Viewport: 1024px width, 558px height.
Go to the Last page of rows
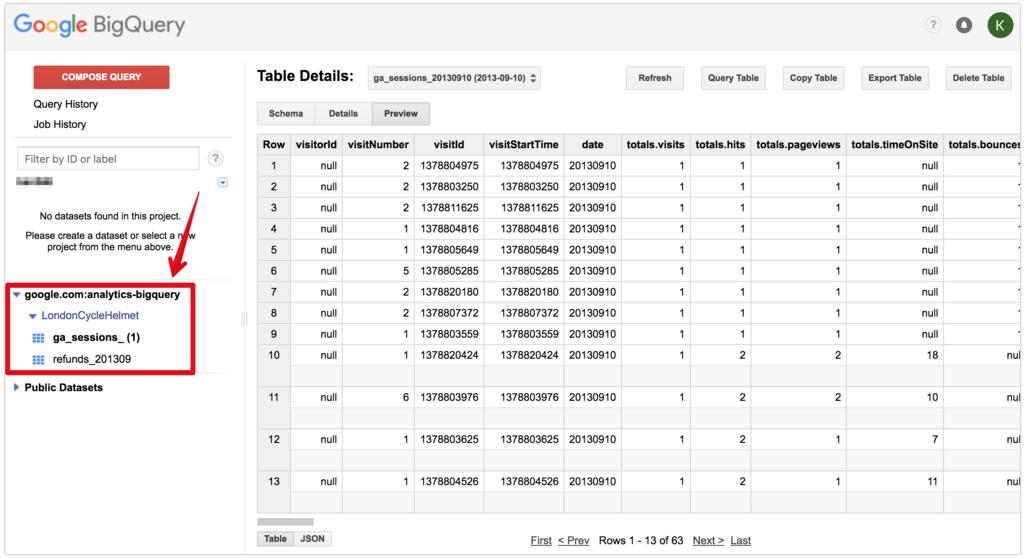tap(741, 540)
